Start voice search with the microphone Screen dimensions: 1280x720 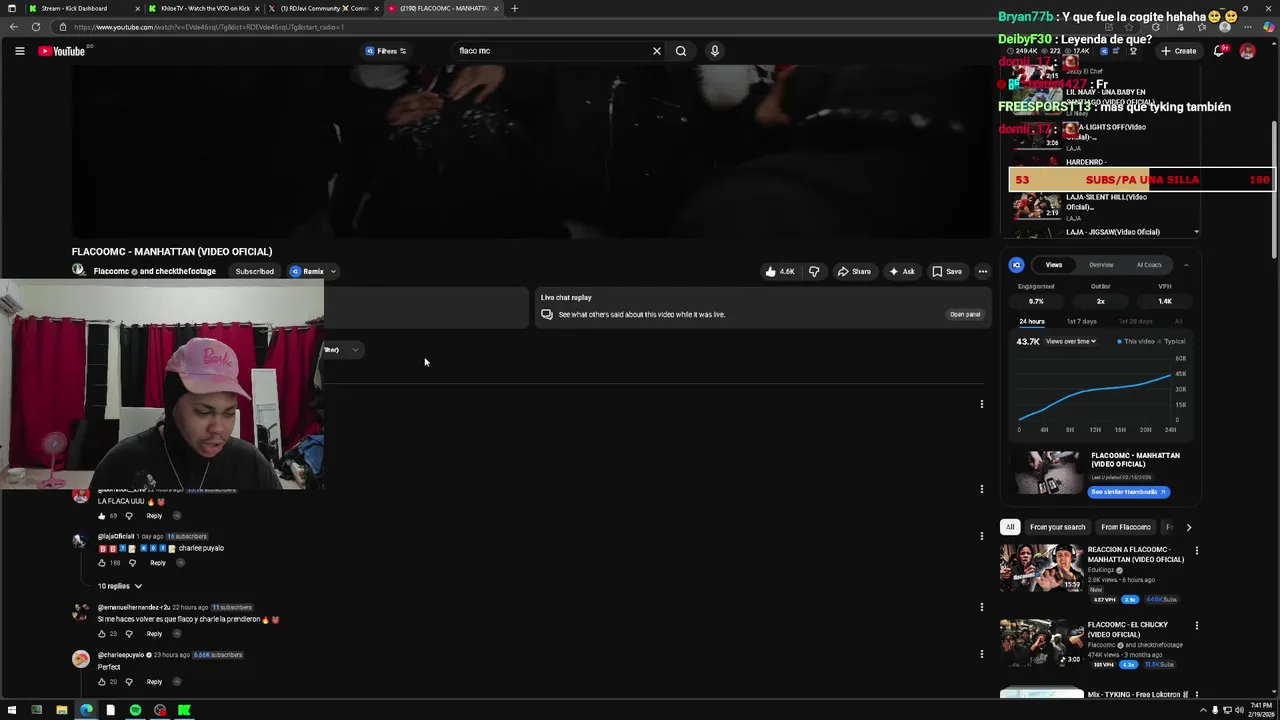(x=714, y=51)
